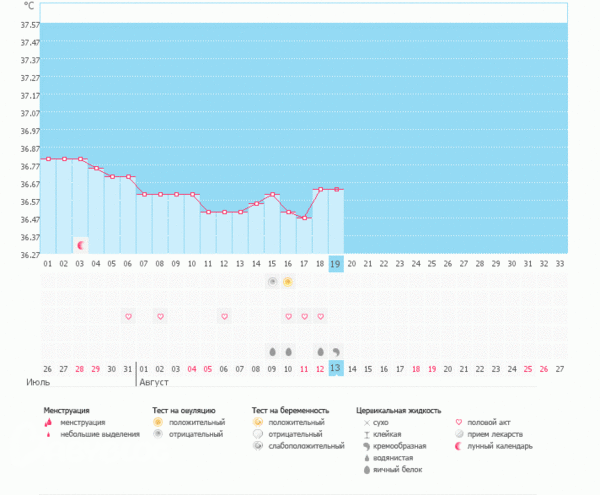Click the temperature point on cycle day 01
600x495 pixels.
[48, 159]
